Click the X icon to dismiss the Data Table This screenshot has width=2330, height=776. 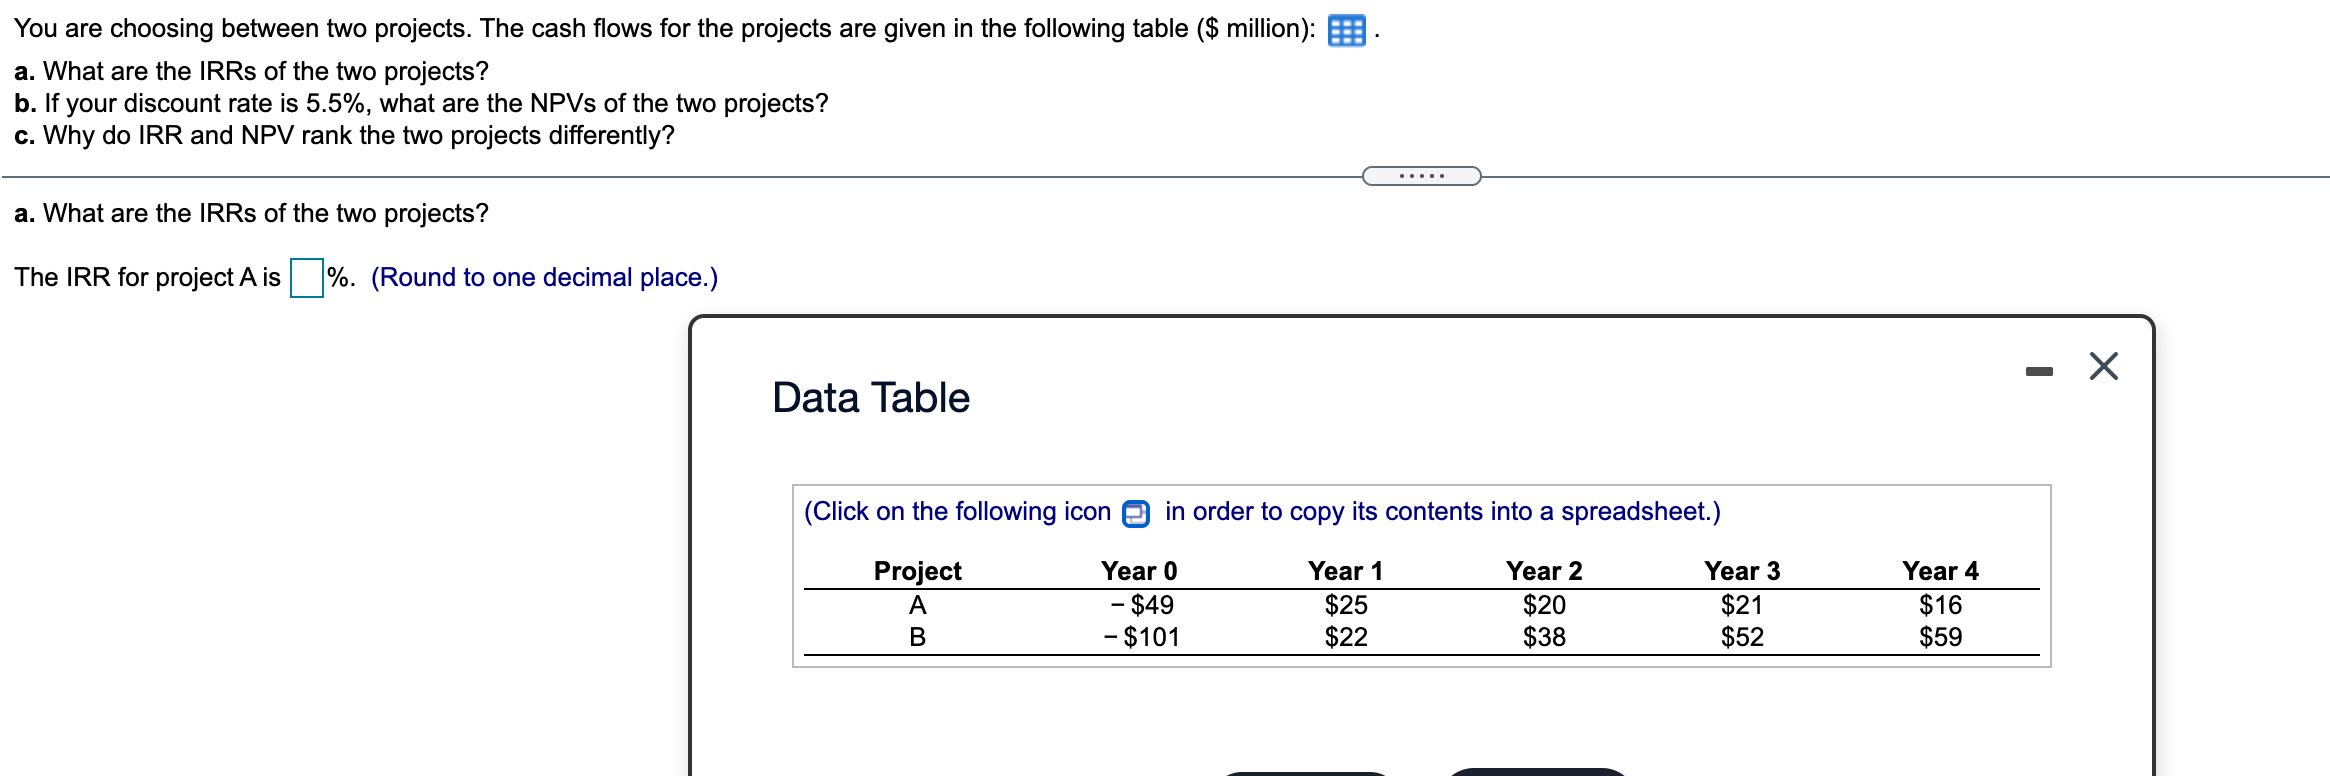[x=2104, y=368]
